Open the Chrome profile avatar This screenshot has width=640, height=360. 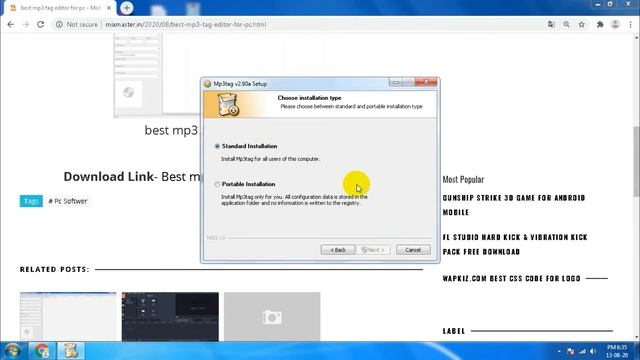pyautogui.click(x=615, y=24)
